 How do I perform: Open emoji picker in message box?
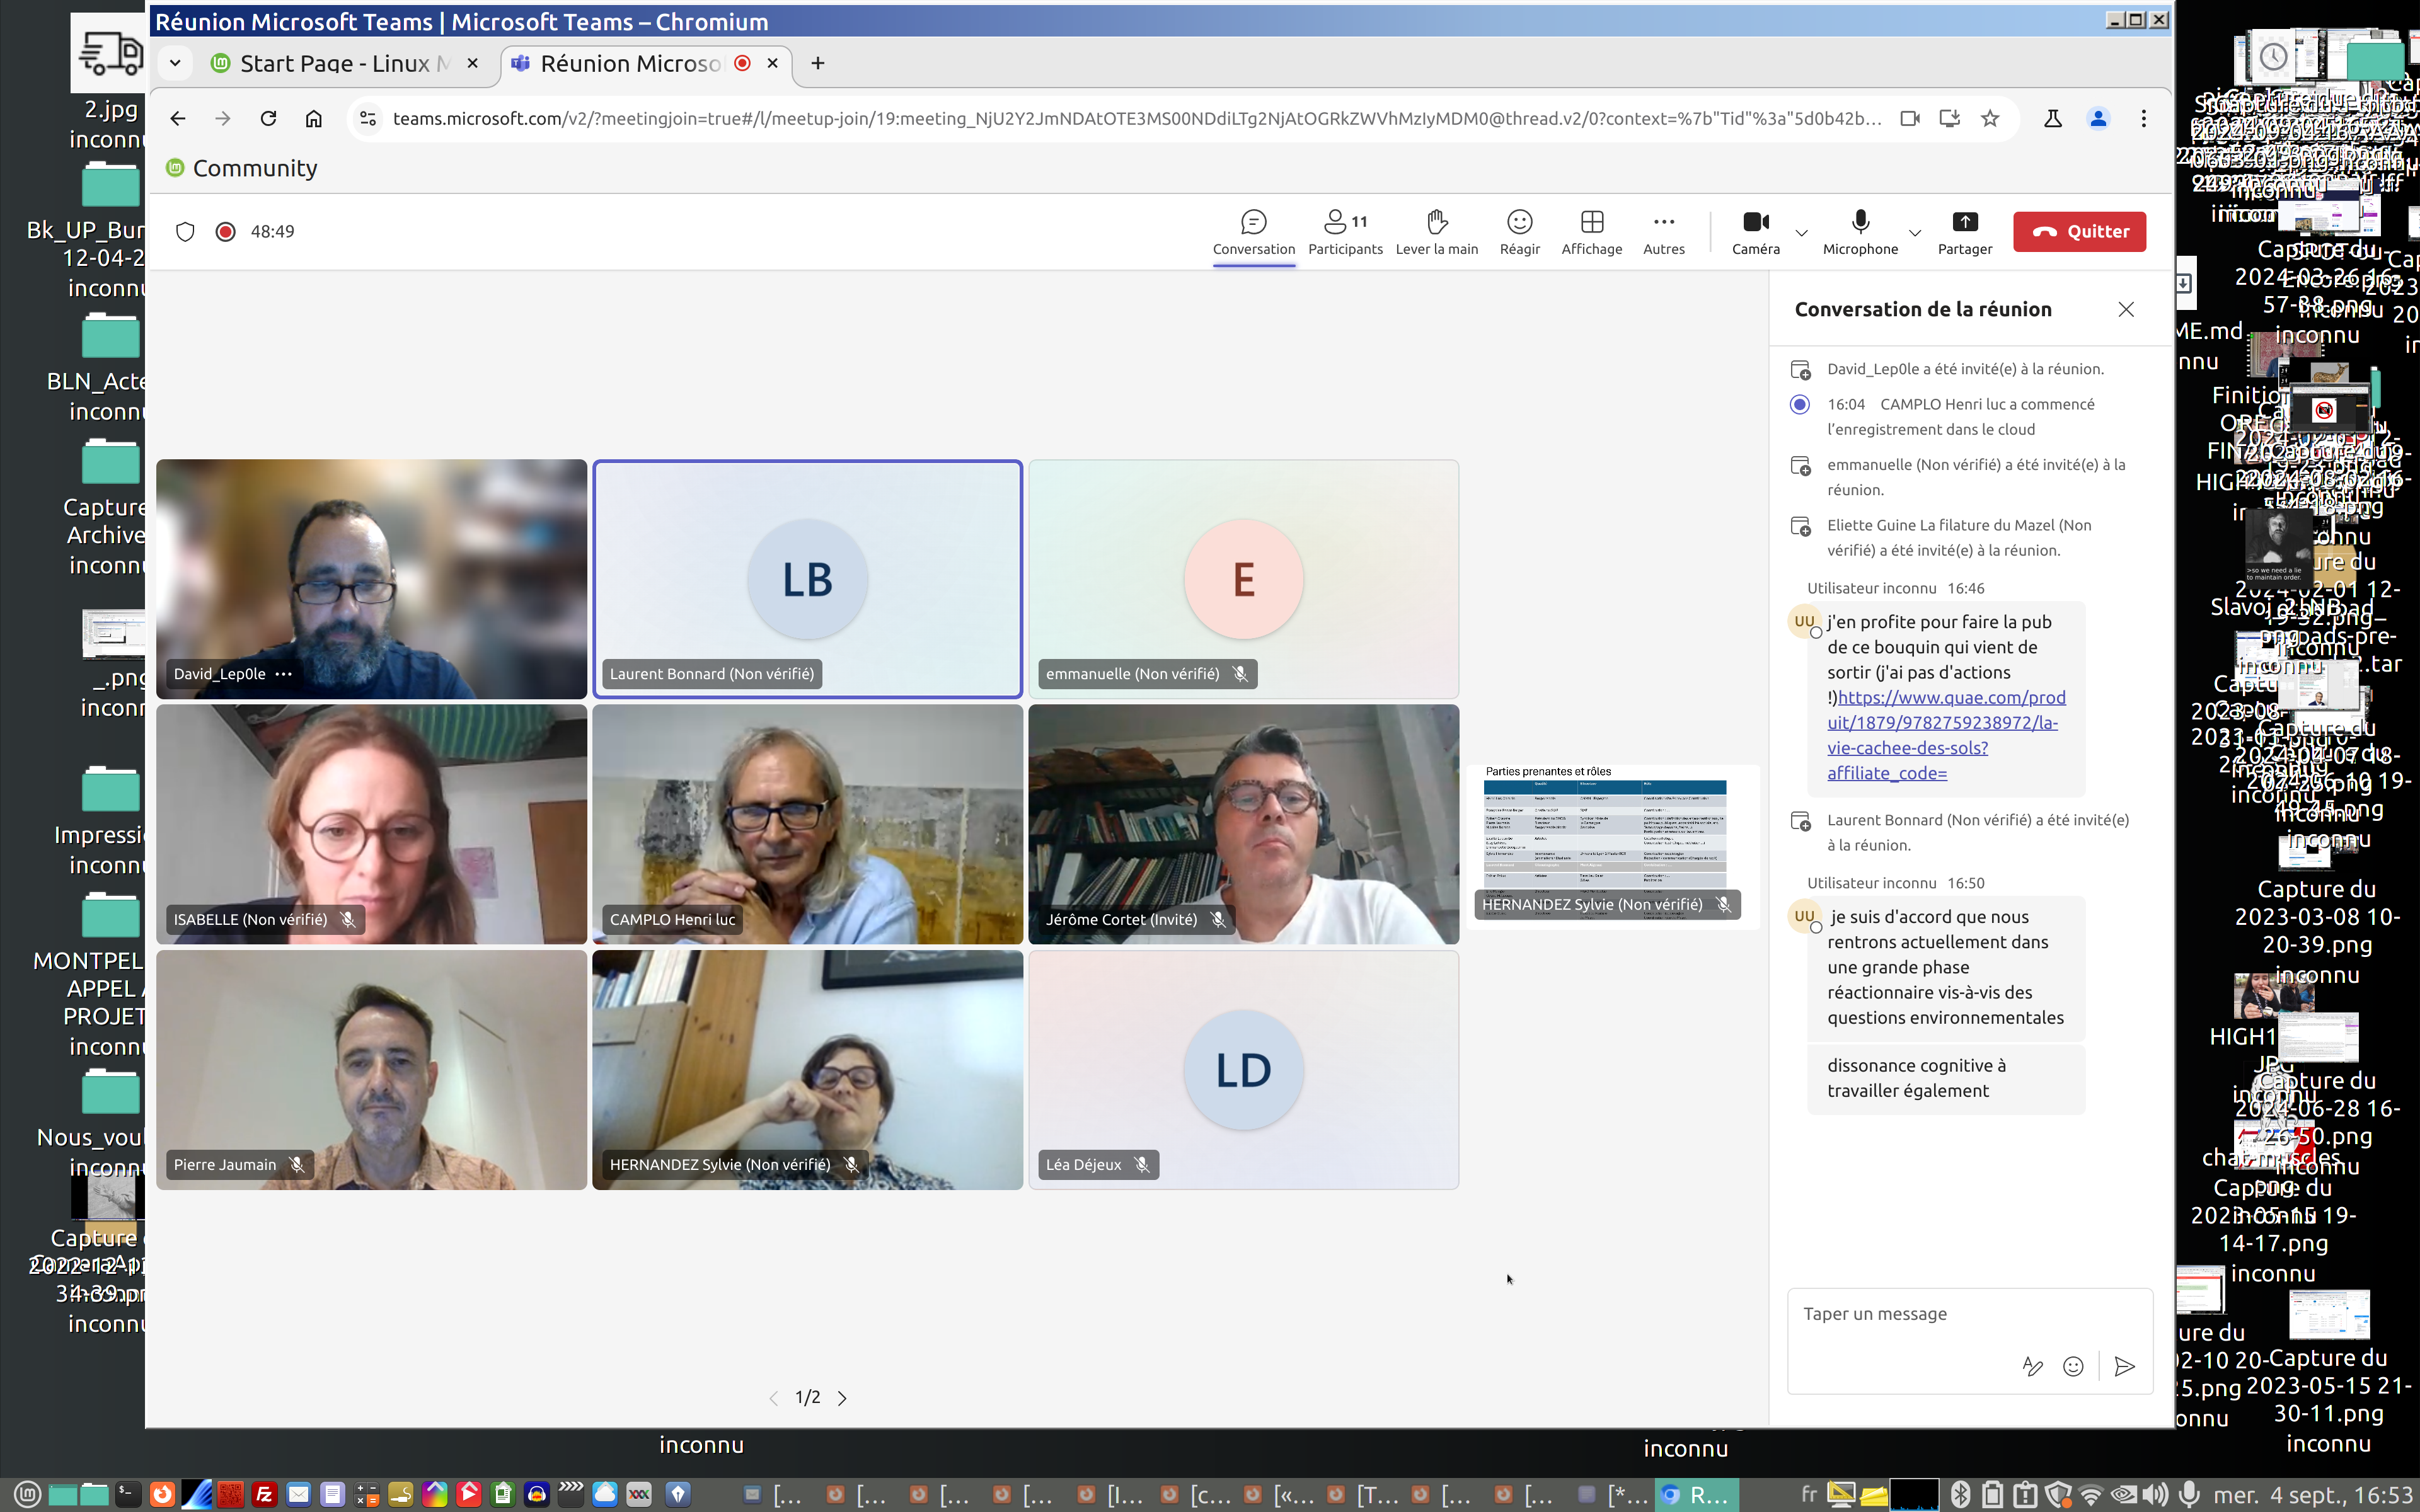[2073, 1366]
